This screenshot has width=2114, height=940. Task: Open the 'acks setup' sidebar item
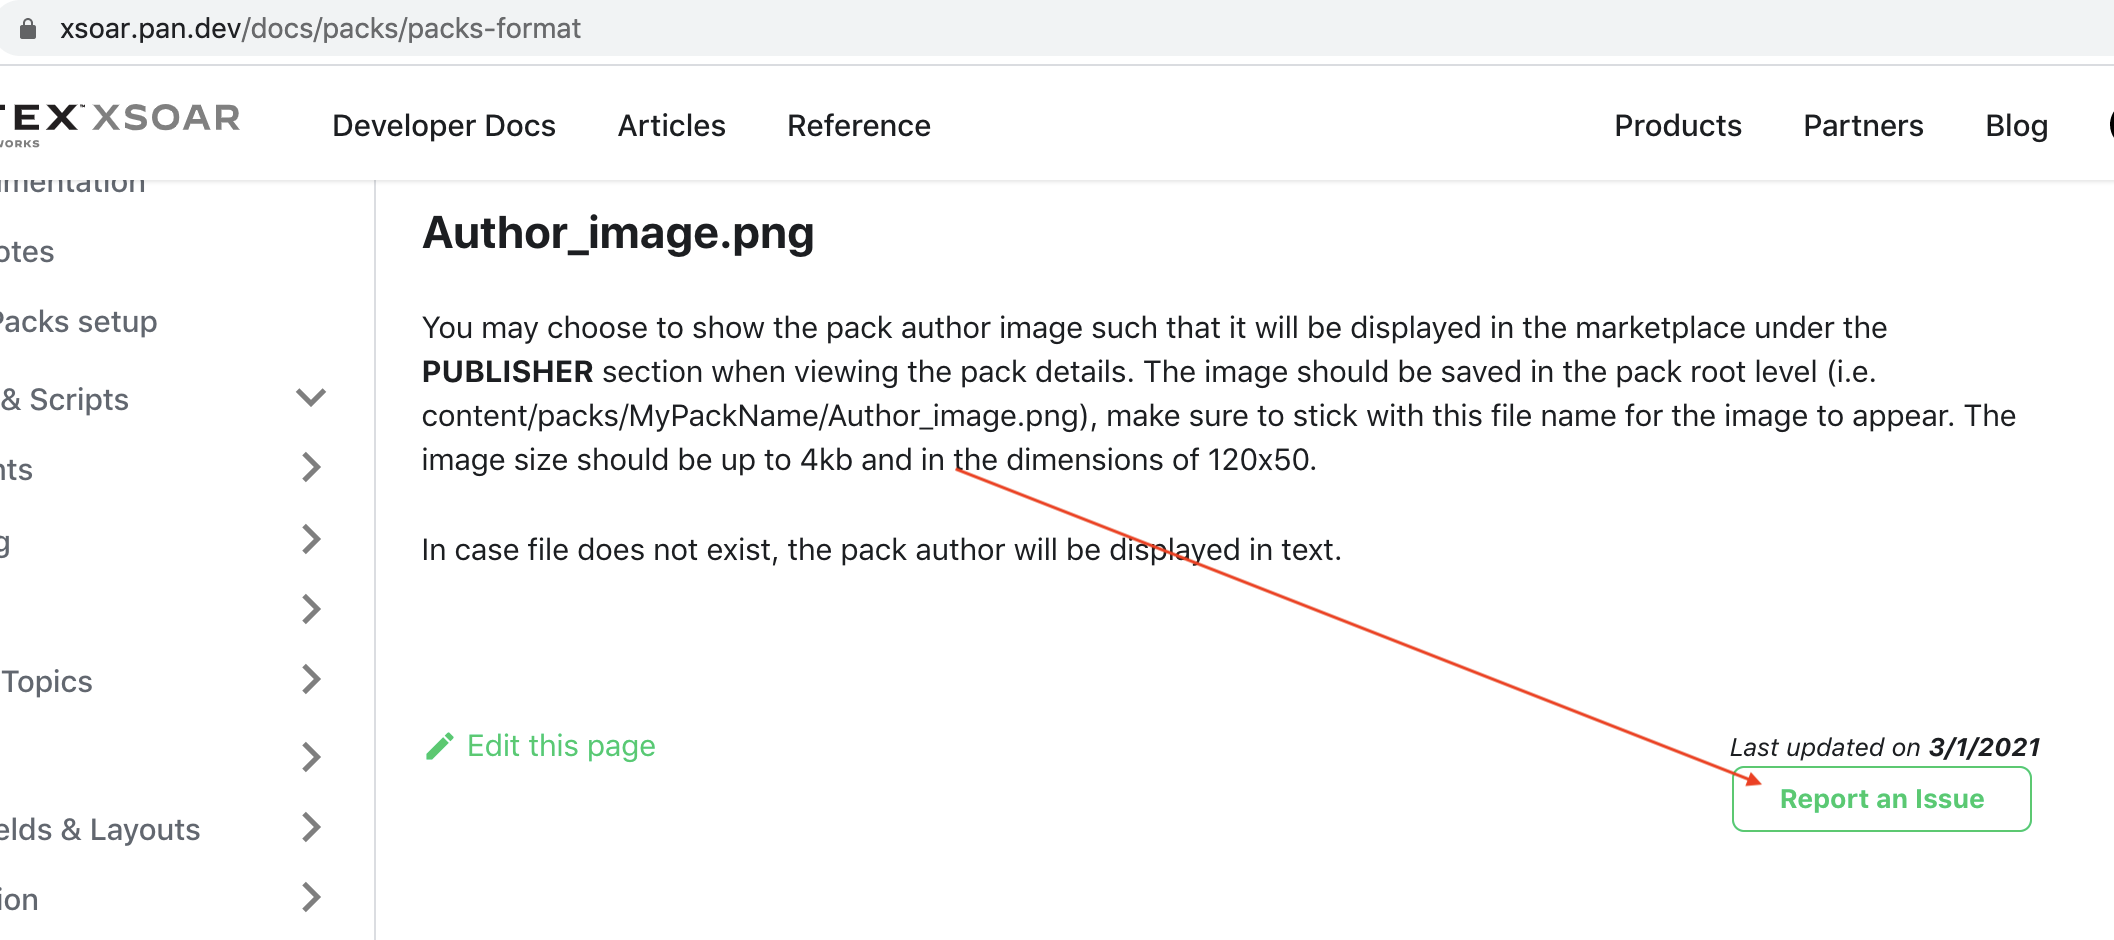coord(78,322)
